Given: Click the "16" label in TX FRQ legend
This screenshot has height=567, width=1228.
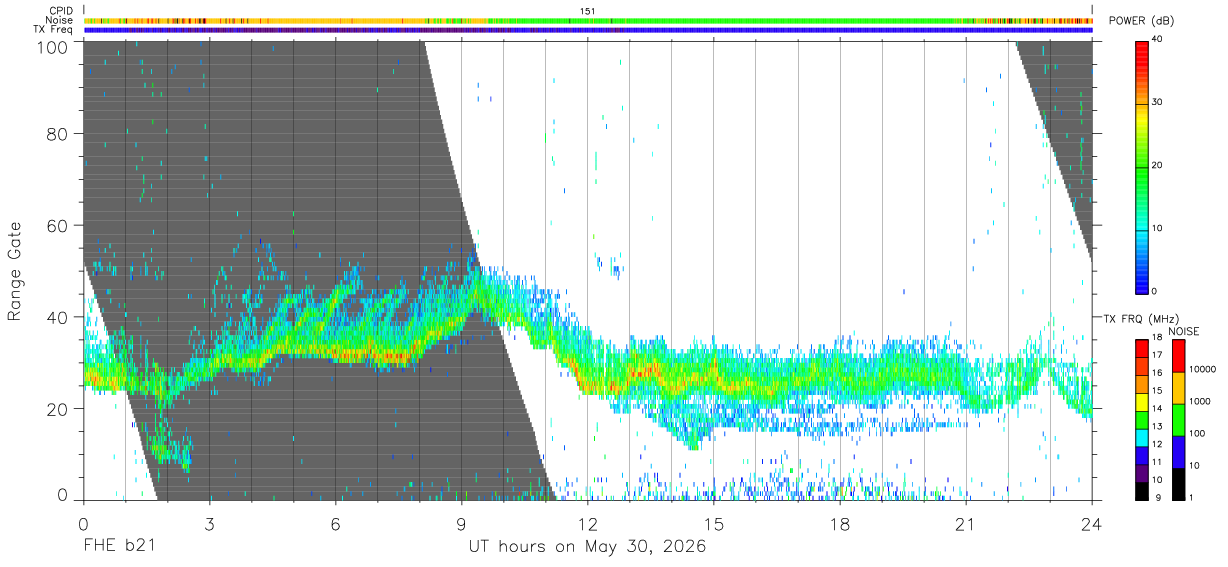Looking at the screenshot, I should click(x=1156, y=373).
